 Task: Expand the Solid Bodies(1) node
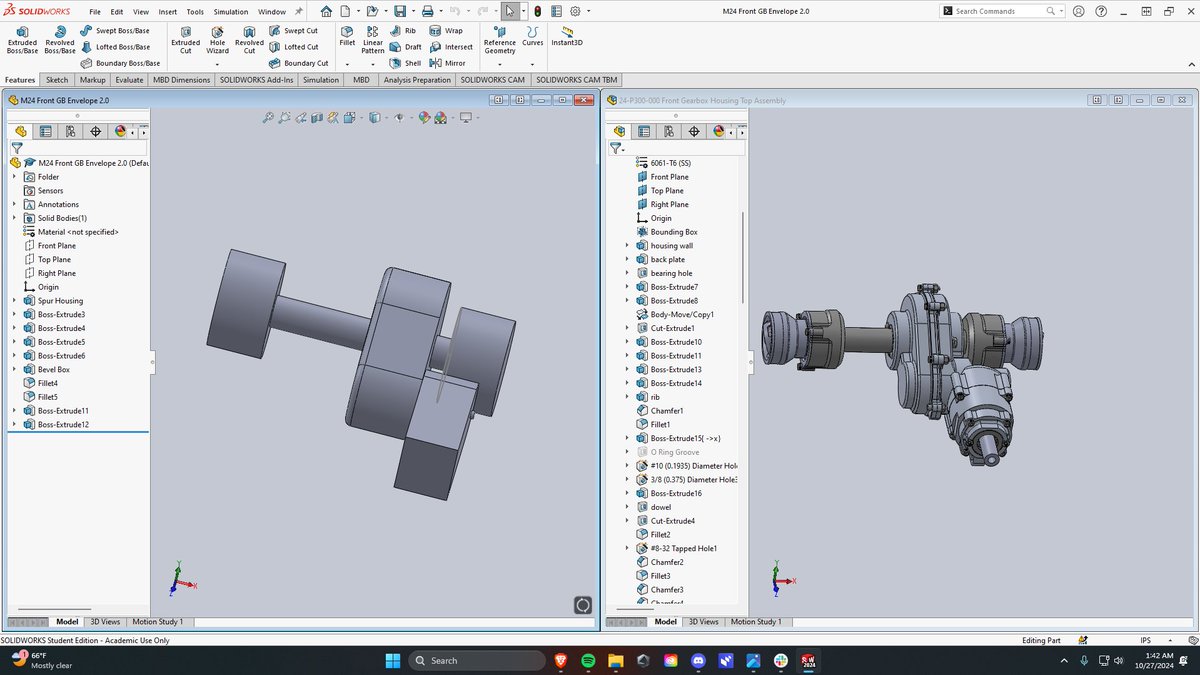pos(14,218)
